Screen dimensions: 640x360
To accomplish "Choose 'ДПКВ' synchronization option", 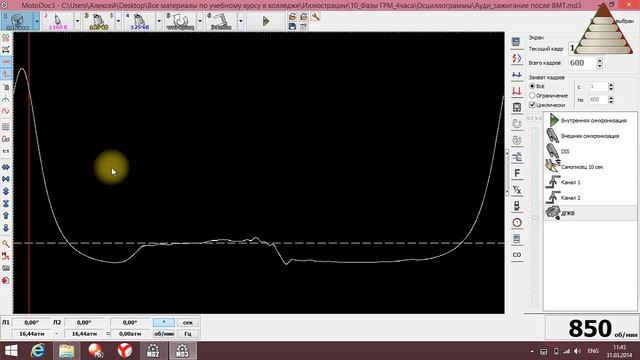I will pyautogui.click(x=591, y=213).
